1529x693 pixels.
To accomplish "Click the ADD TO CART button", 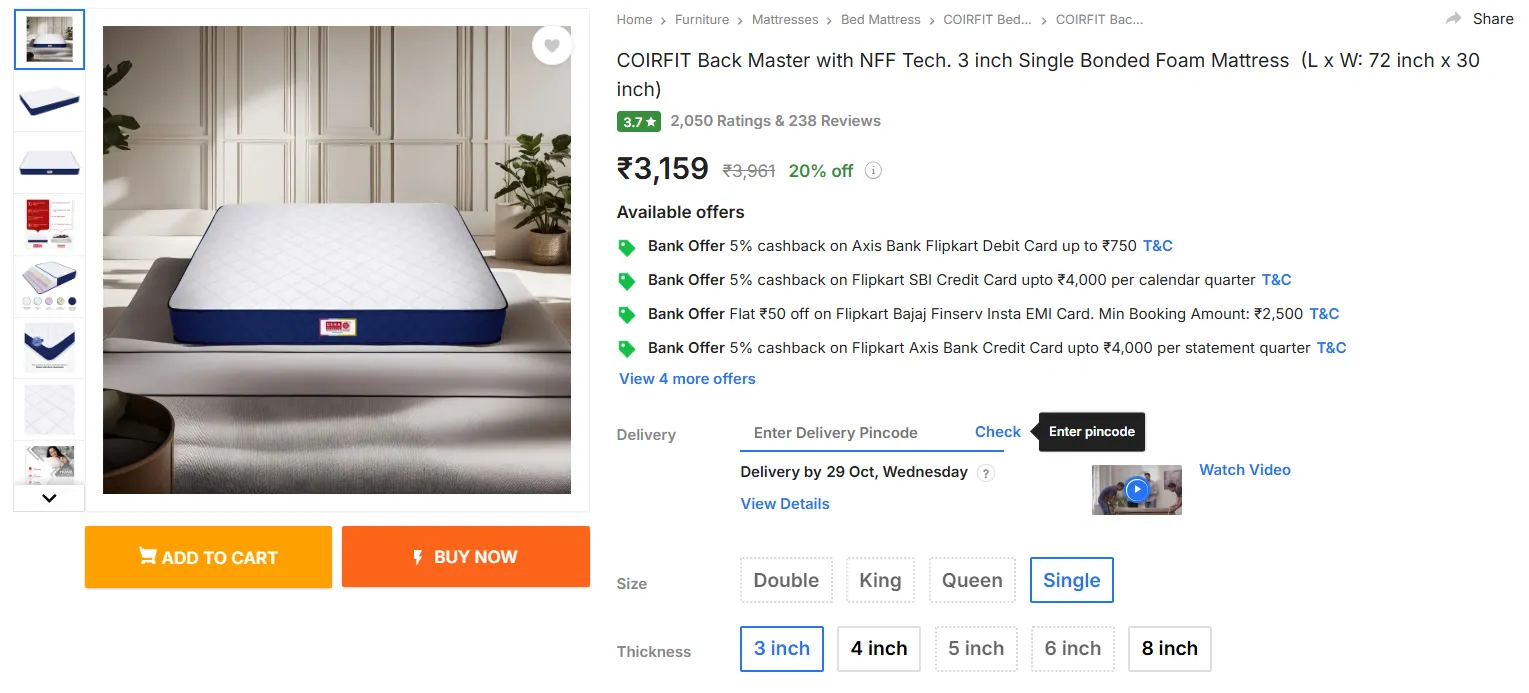I will coord(208,557).
